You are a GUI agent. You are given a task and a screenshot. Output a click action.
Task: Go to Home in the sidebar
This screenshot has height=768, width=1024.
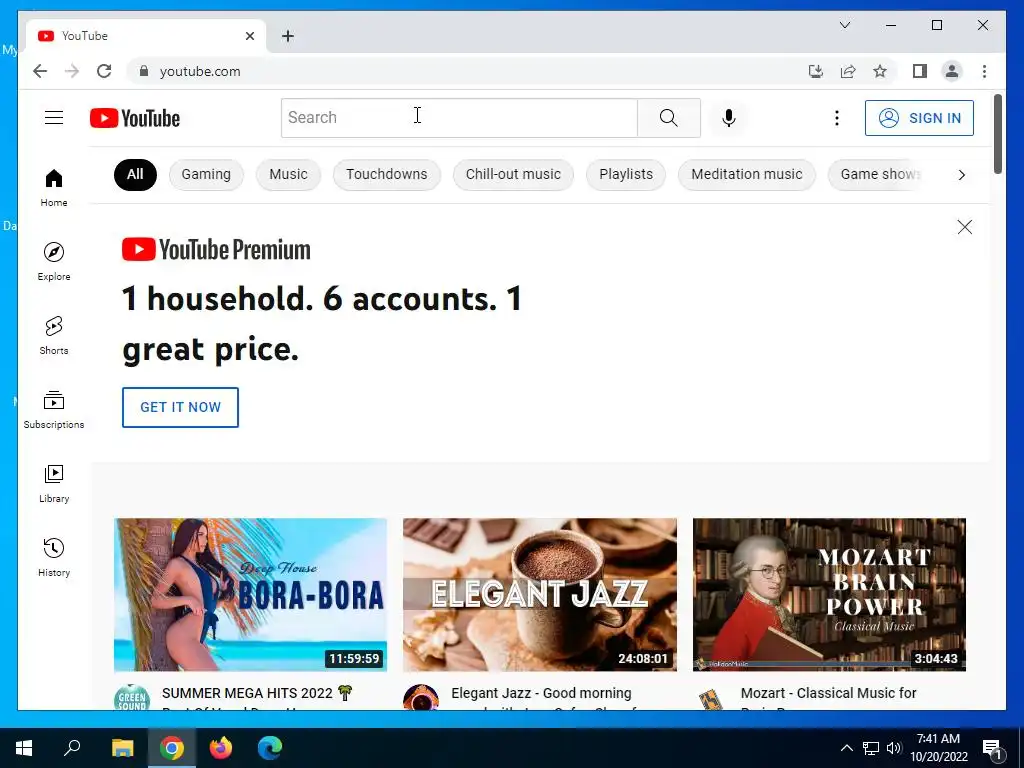(54, 188)
